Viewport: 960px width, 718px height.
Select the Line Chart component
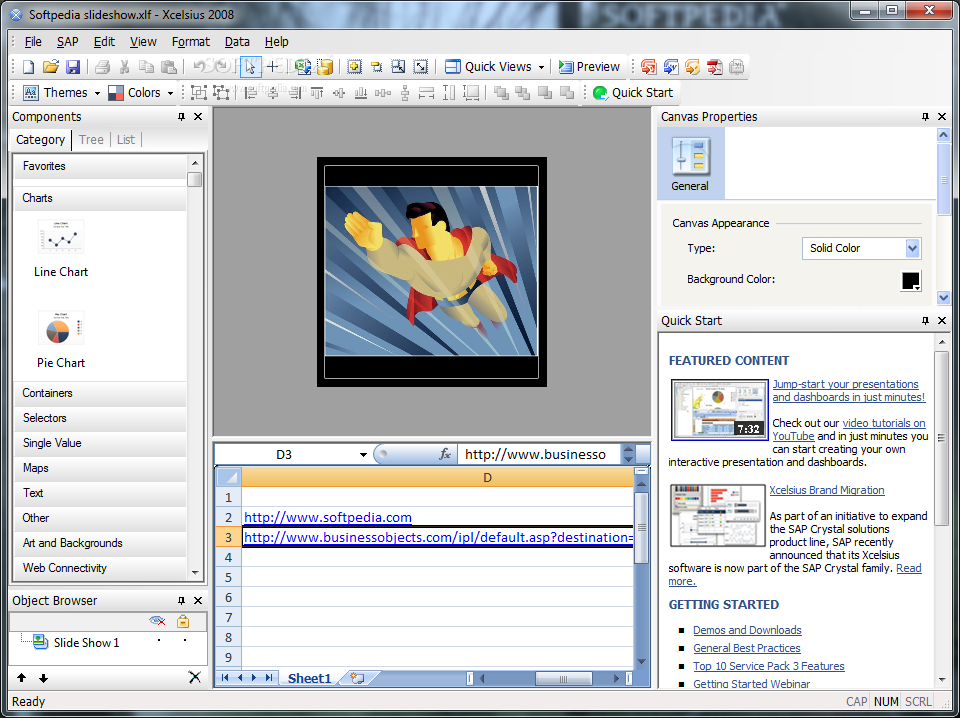coord(61,249)
